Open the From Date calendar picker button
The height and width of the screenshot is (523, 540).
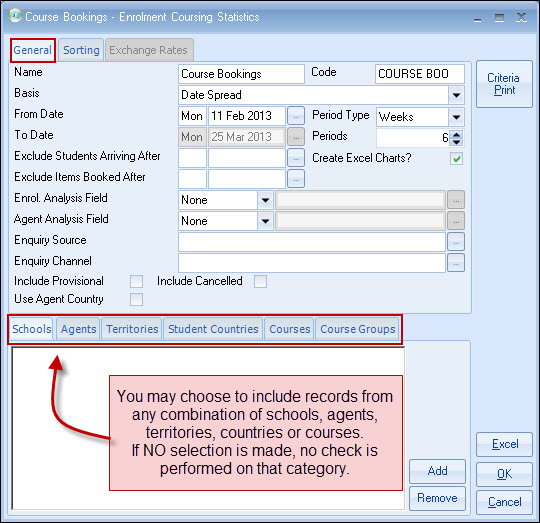coord(296,116)
